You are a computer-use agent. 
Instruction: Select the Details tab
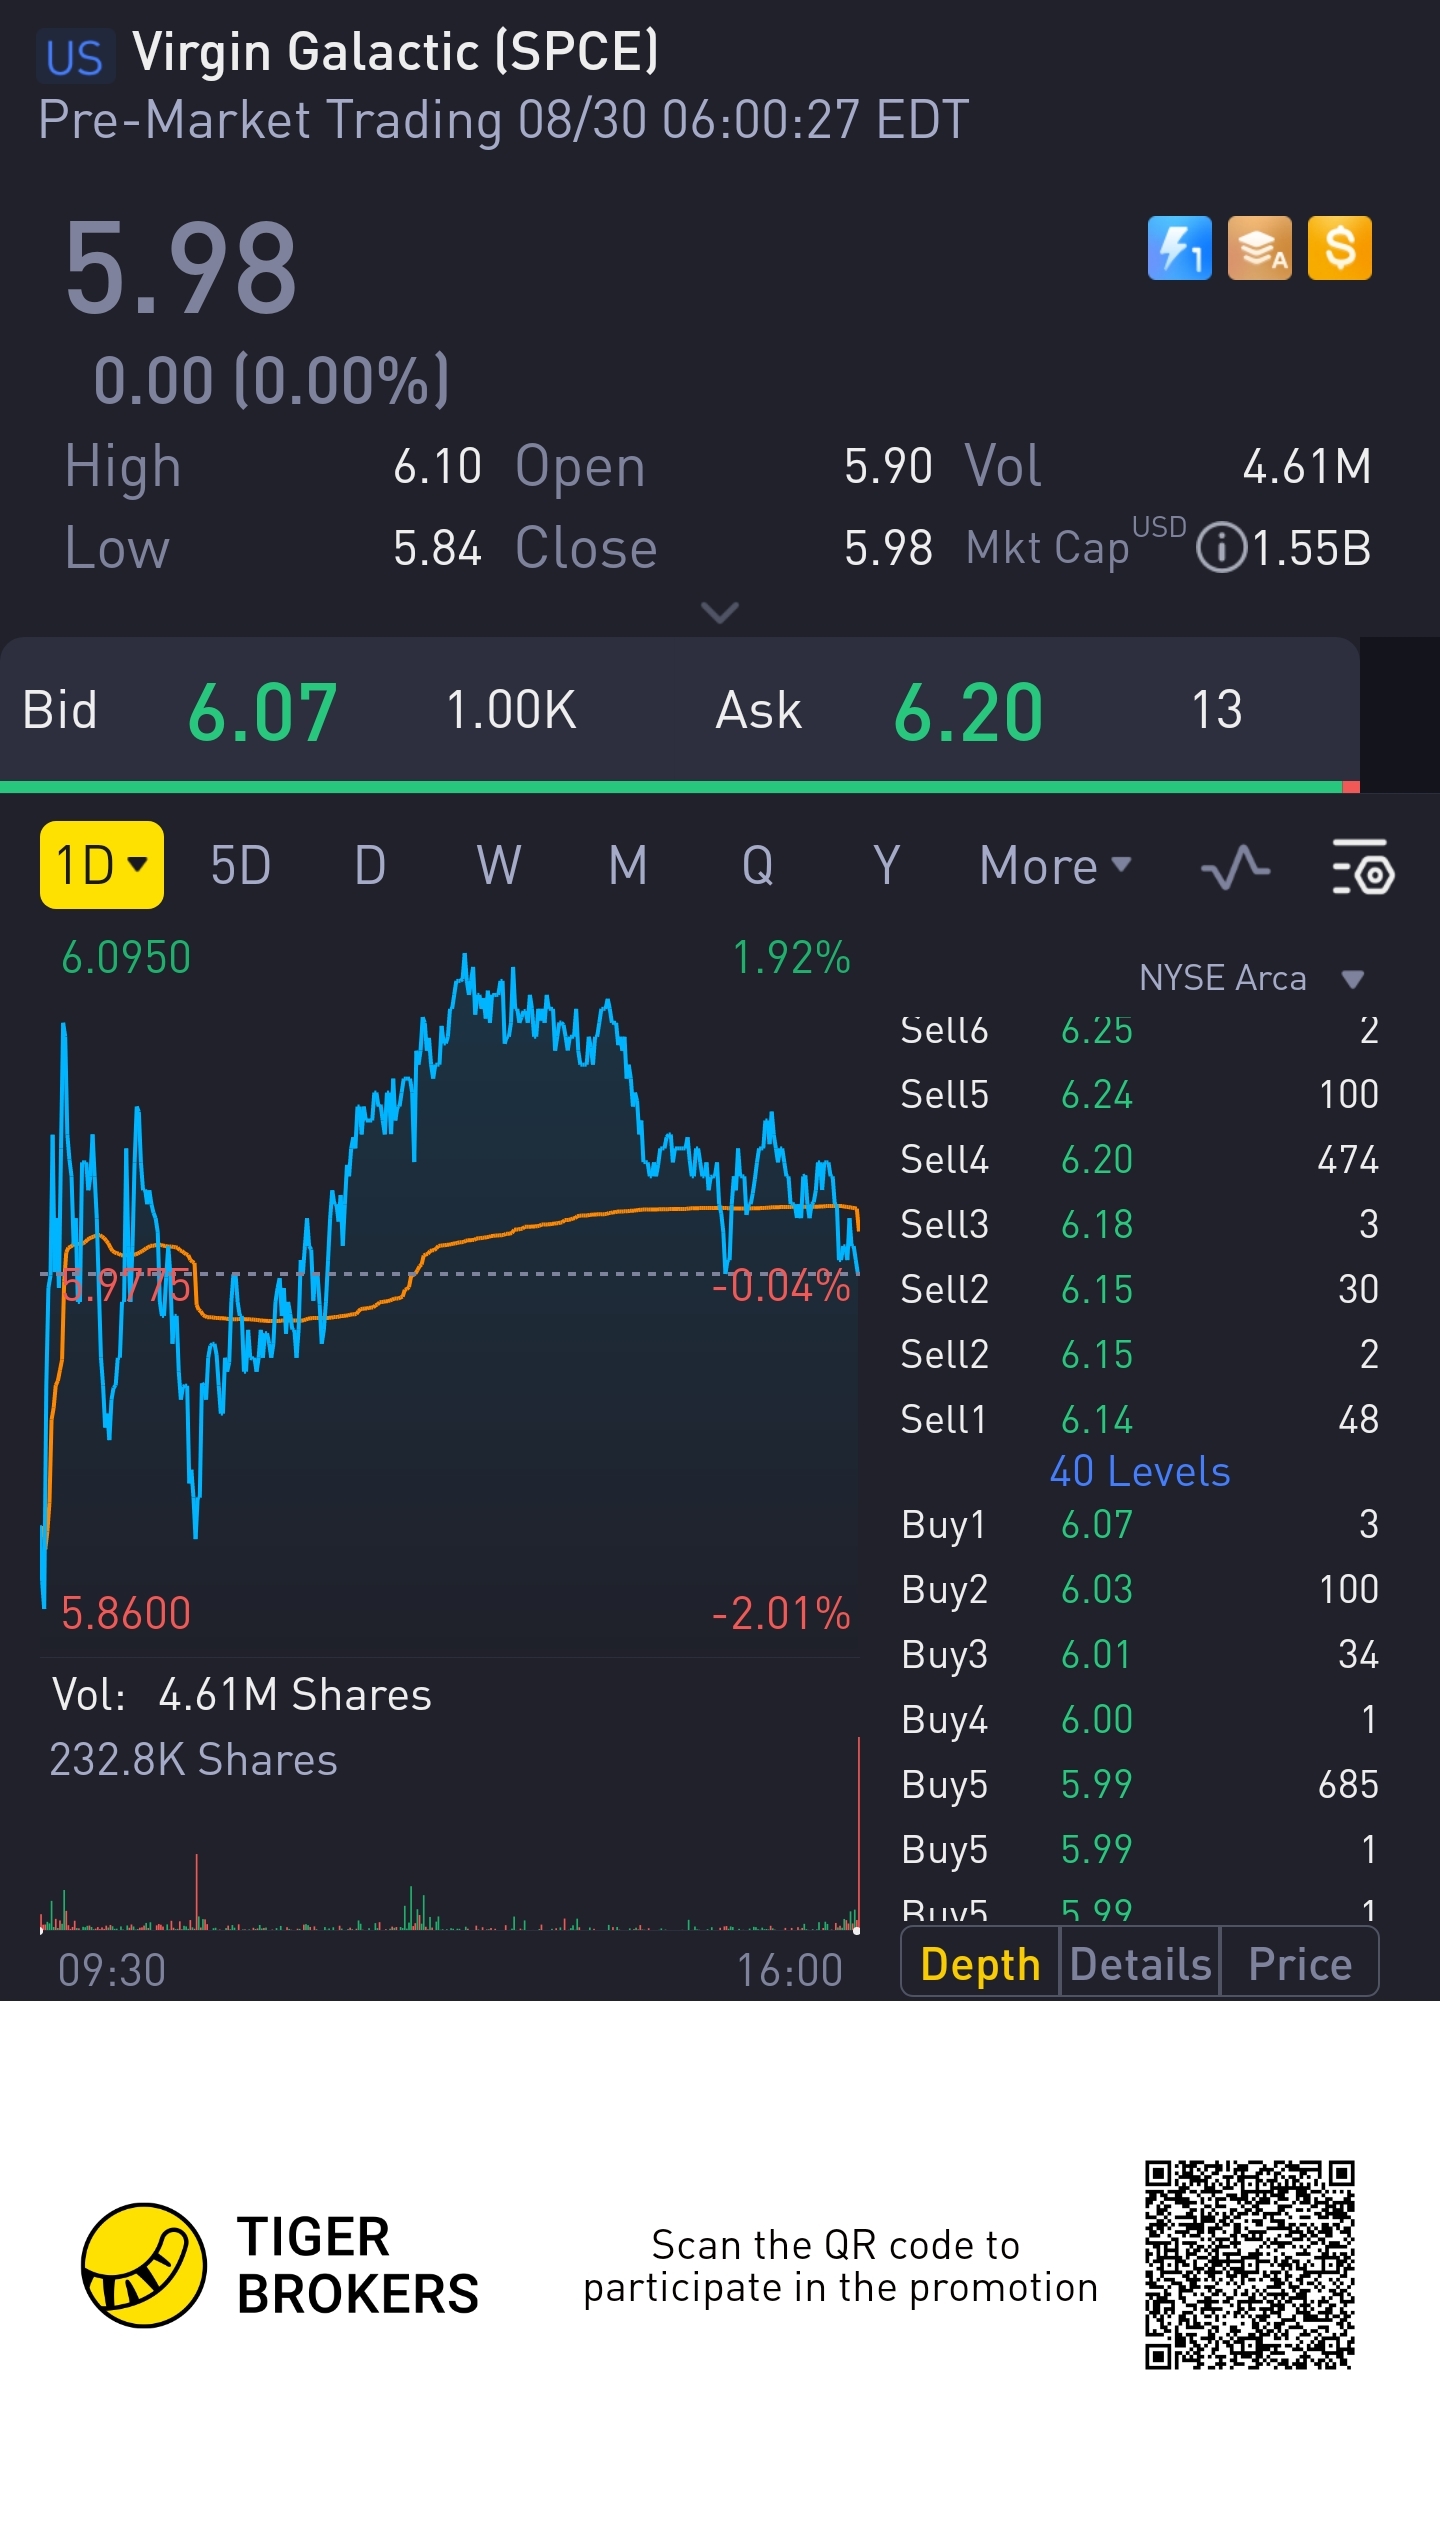pos(1140,1963)
